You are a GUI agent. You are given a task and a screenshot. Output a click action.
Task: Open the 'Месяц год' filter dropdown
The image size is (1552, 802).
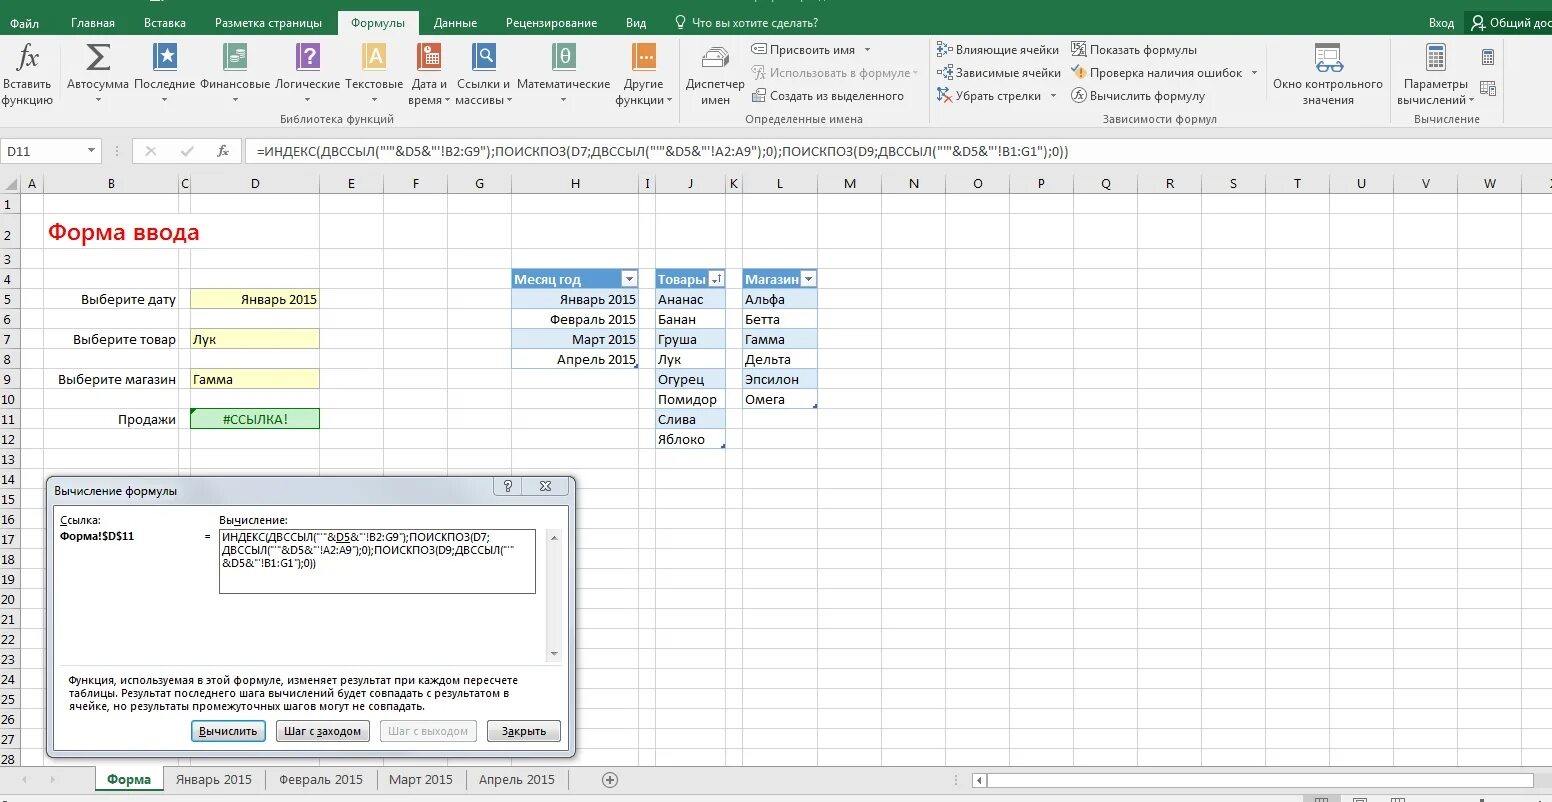(629, 280)
